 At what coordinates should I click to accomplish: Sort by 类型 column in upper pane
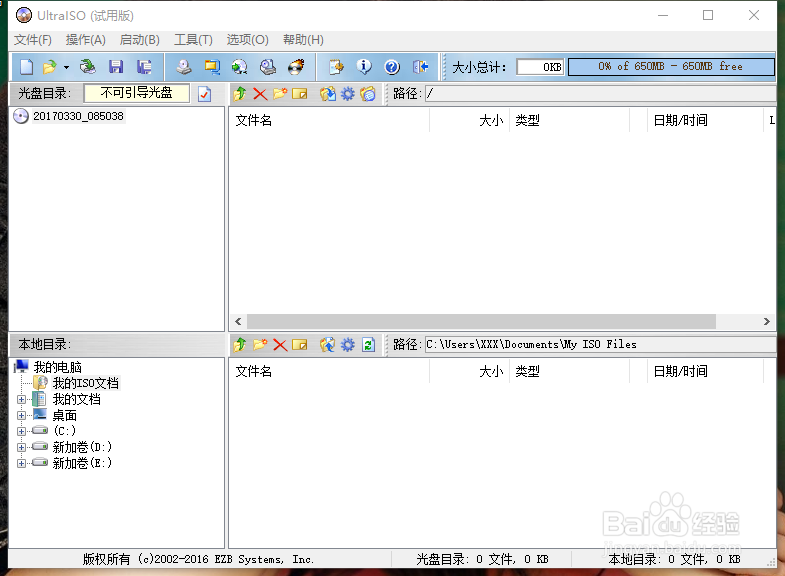tap(570, 120)
